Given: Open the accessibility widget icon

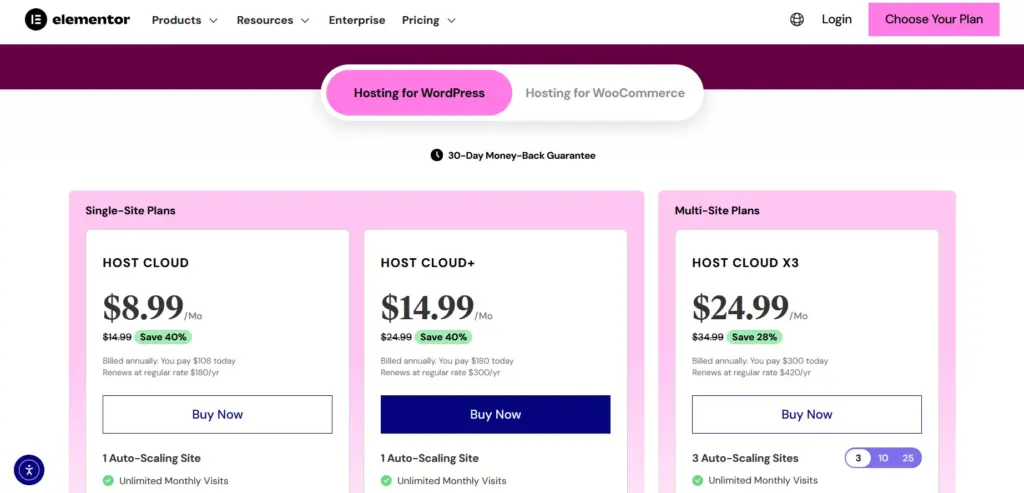Looking at the screenshot, I should (29, 469).
